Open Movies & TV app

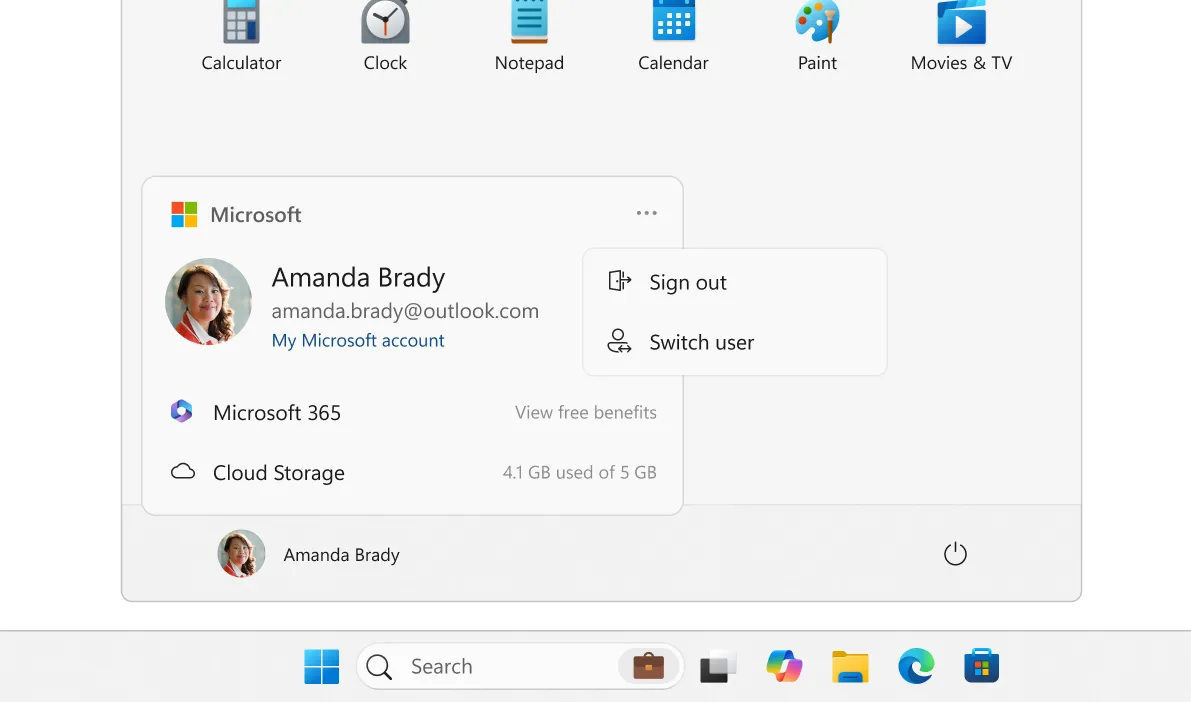tap(962, 36)
